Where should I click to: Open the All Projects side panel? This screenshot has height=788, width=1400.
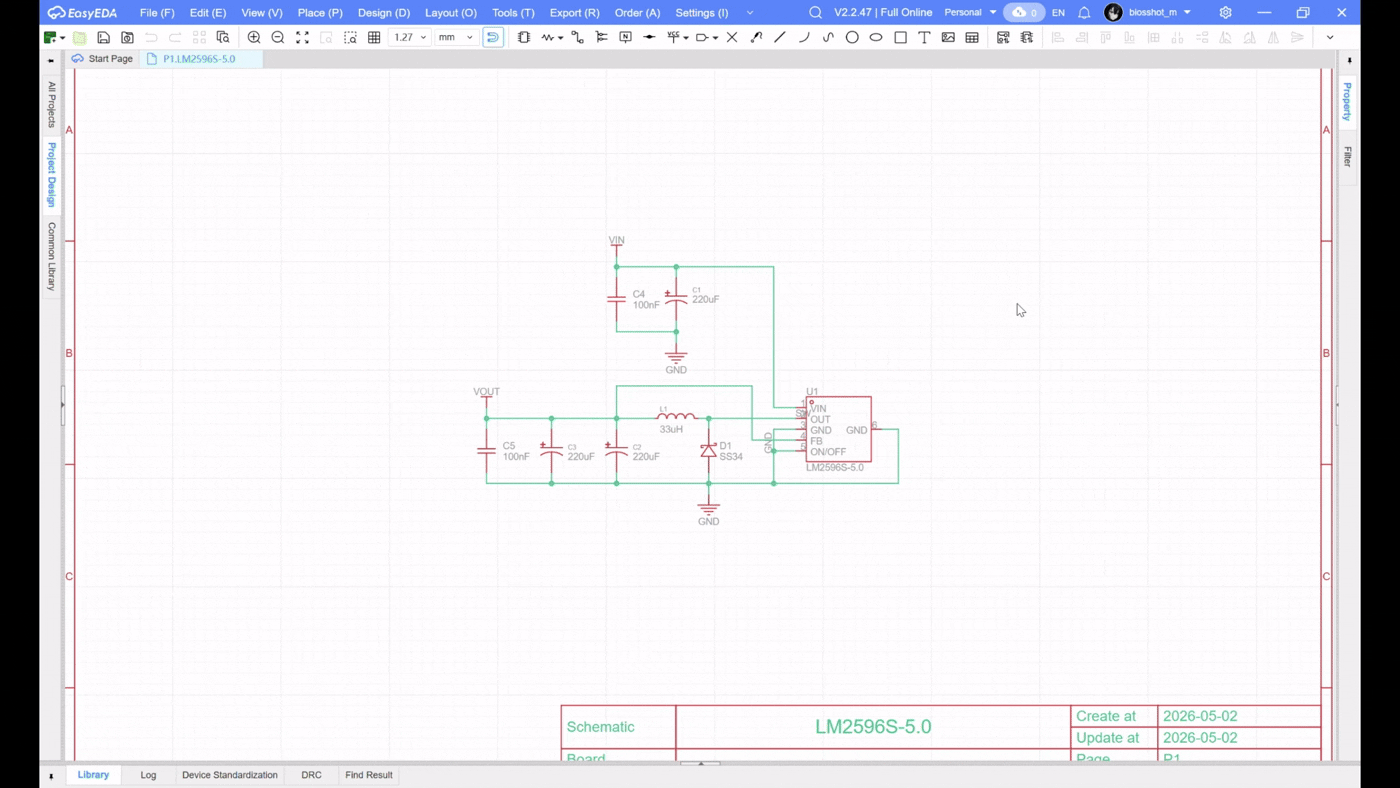(x=52, y=104)
